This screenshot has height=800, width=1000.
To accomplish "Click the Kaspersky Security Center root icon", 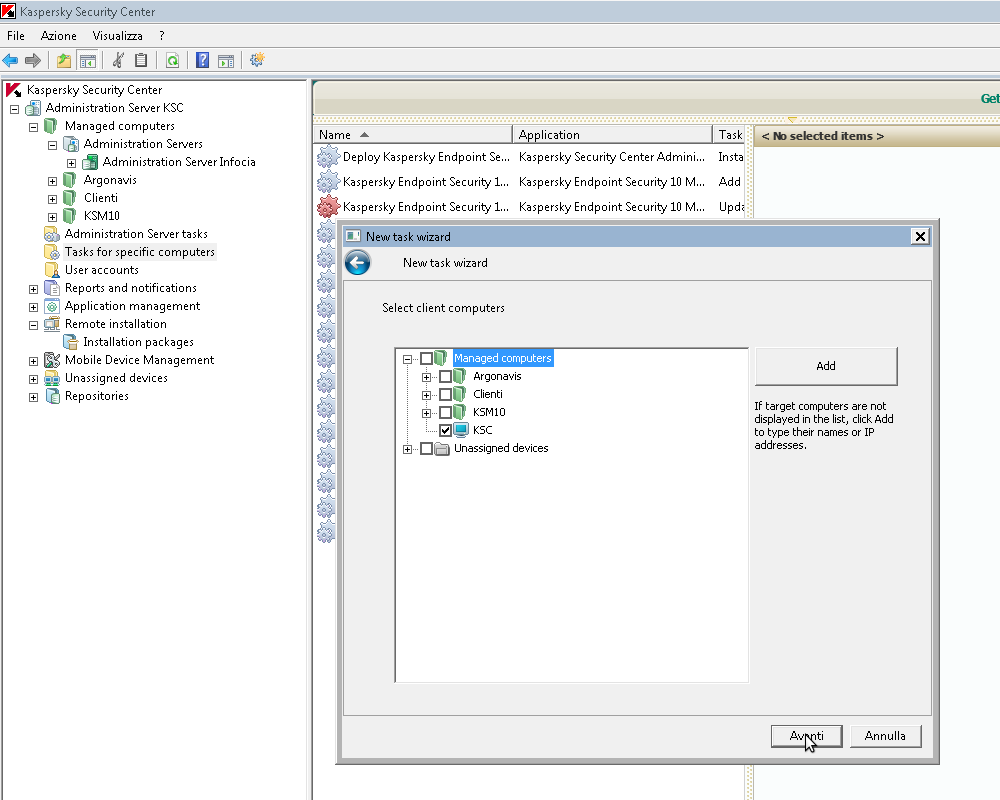I will pos(14,90).
